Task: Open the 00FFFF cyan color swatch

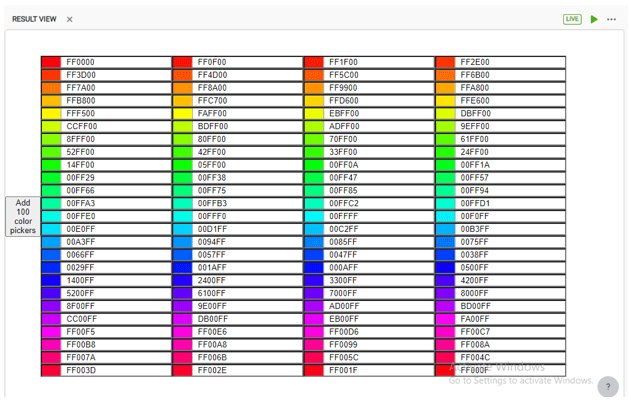Action: tap(314, 216)
